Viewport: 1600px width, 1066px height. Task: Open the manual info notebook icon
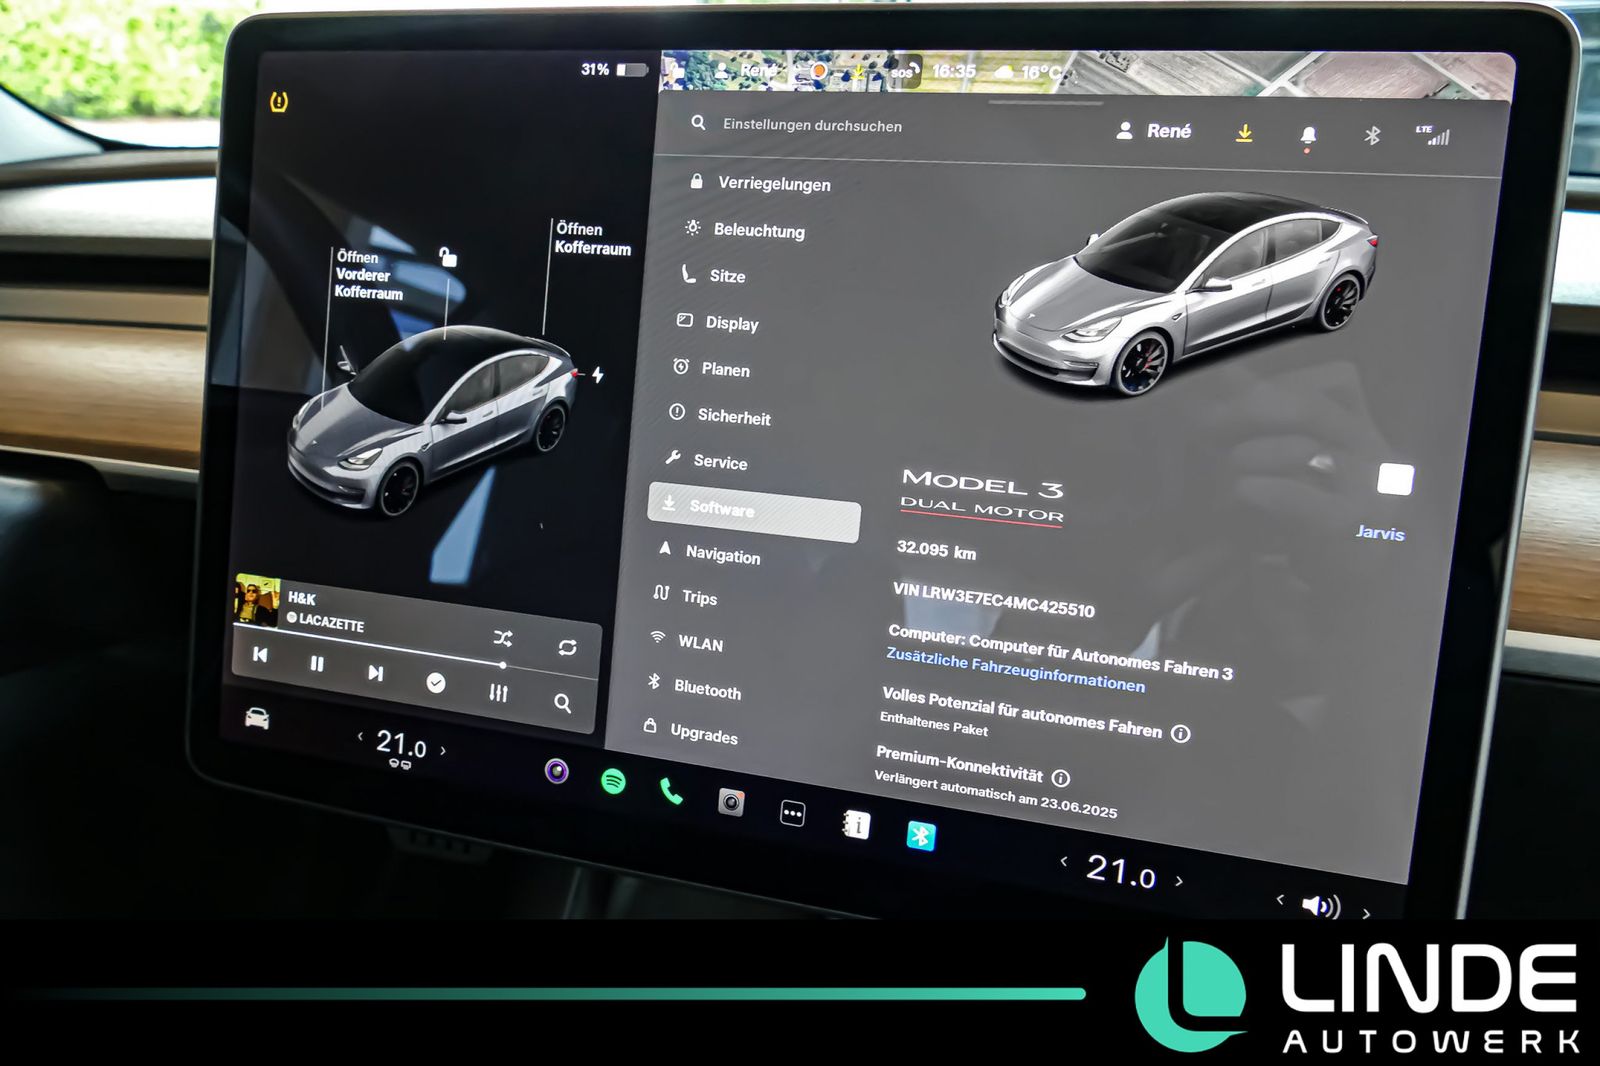(x=856, y=825)
